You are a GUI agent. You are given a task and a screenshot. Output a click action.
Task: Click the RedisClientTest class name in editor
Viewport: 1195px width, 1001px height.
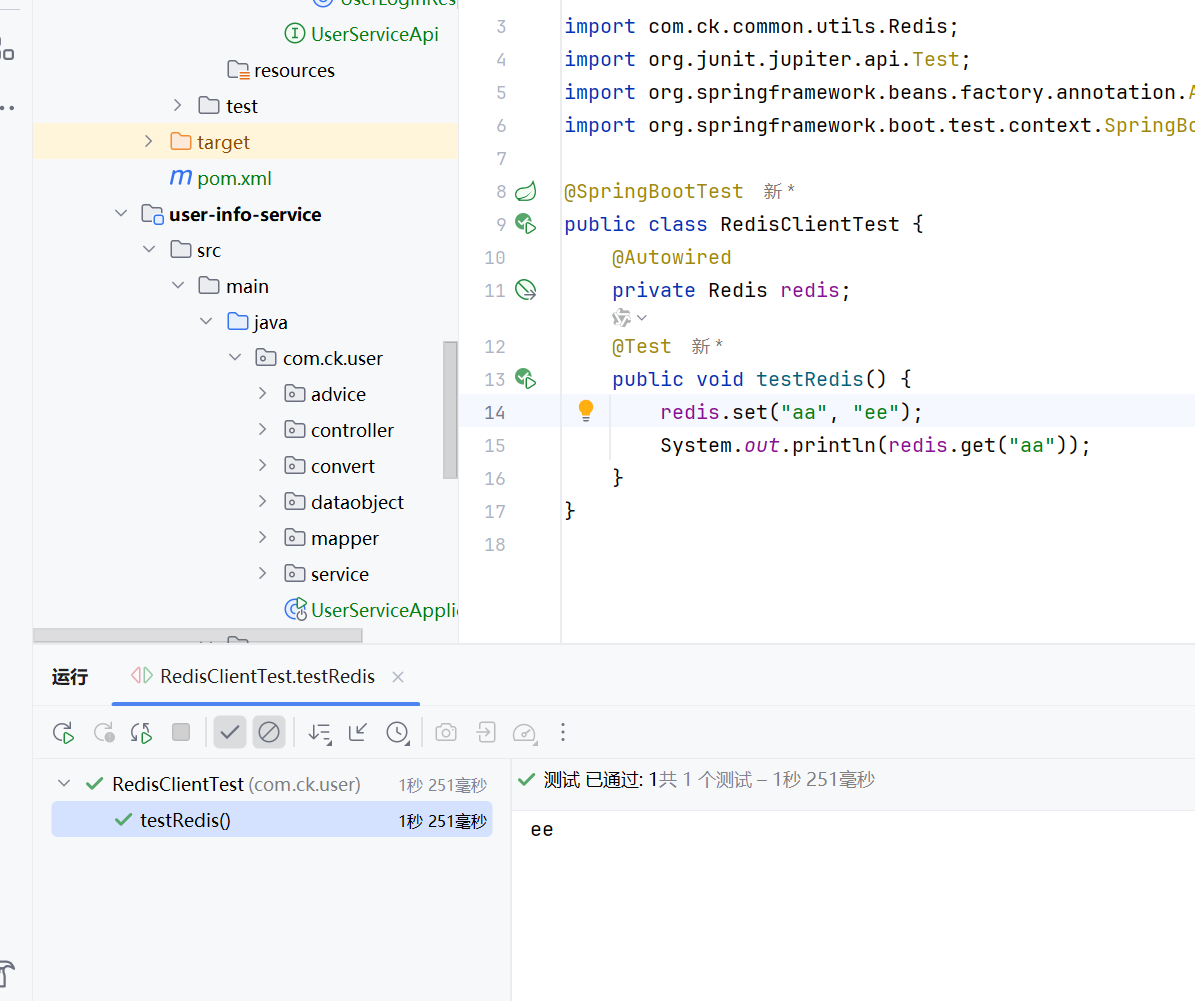pyautogui.click(x=809, y=224)
